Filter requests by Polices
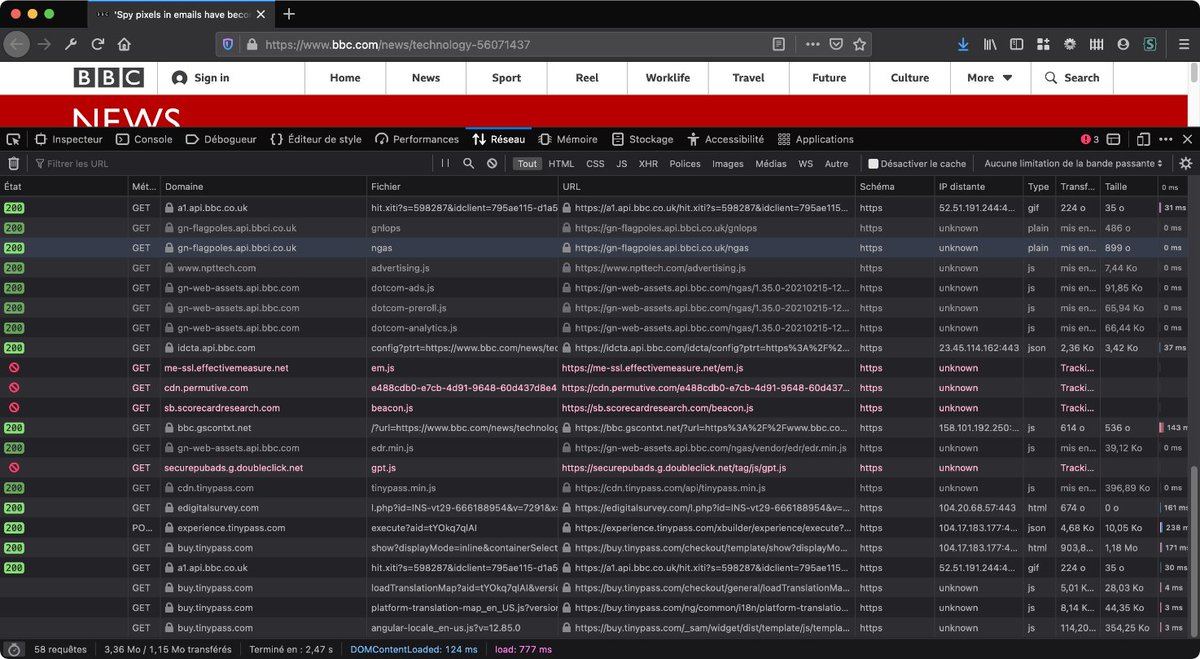The image size is (1200, 659). coord(685,164)
